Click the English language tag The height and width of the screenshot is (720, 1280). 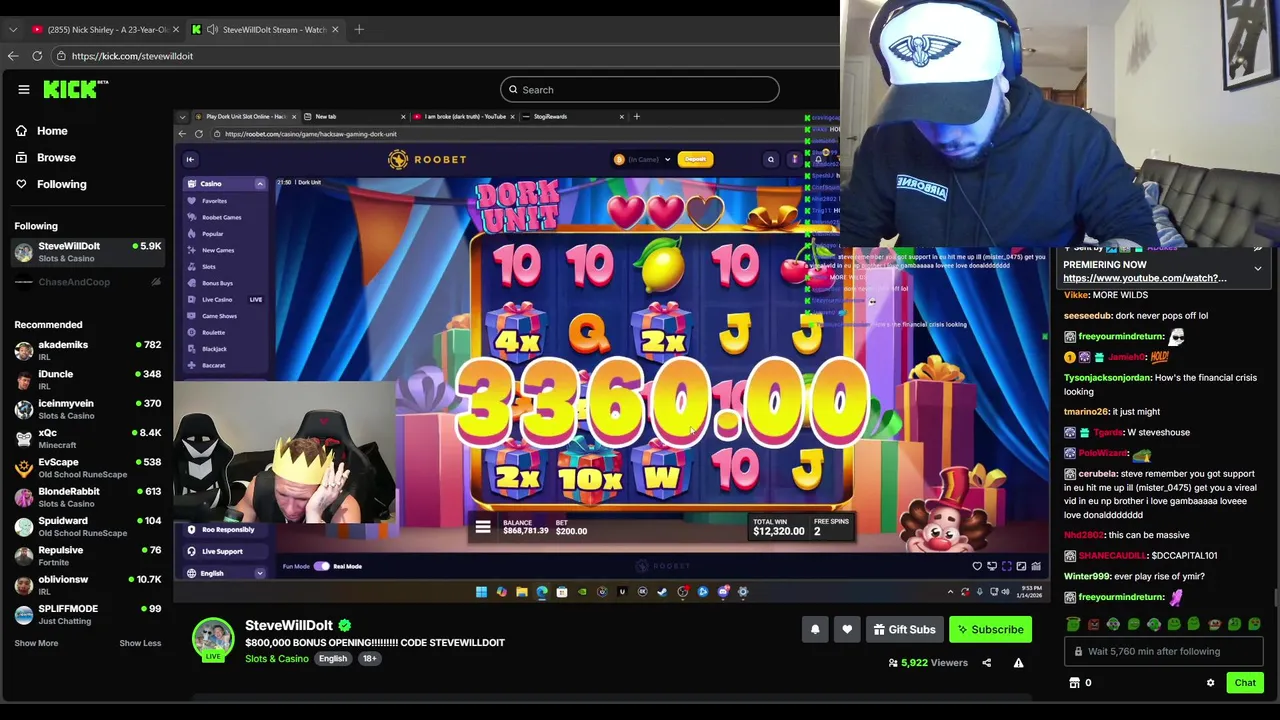[x=333, y=659]
